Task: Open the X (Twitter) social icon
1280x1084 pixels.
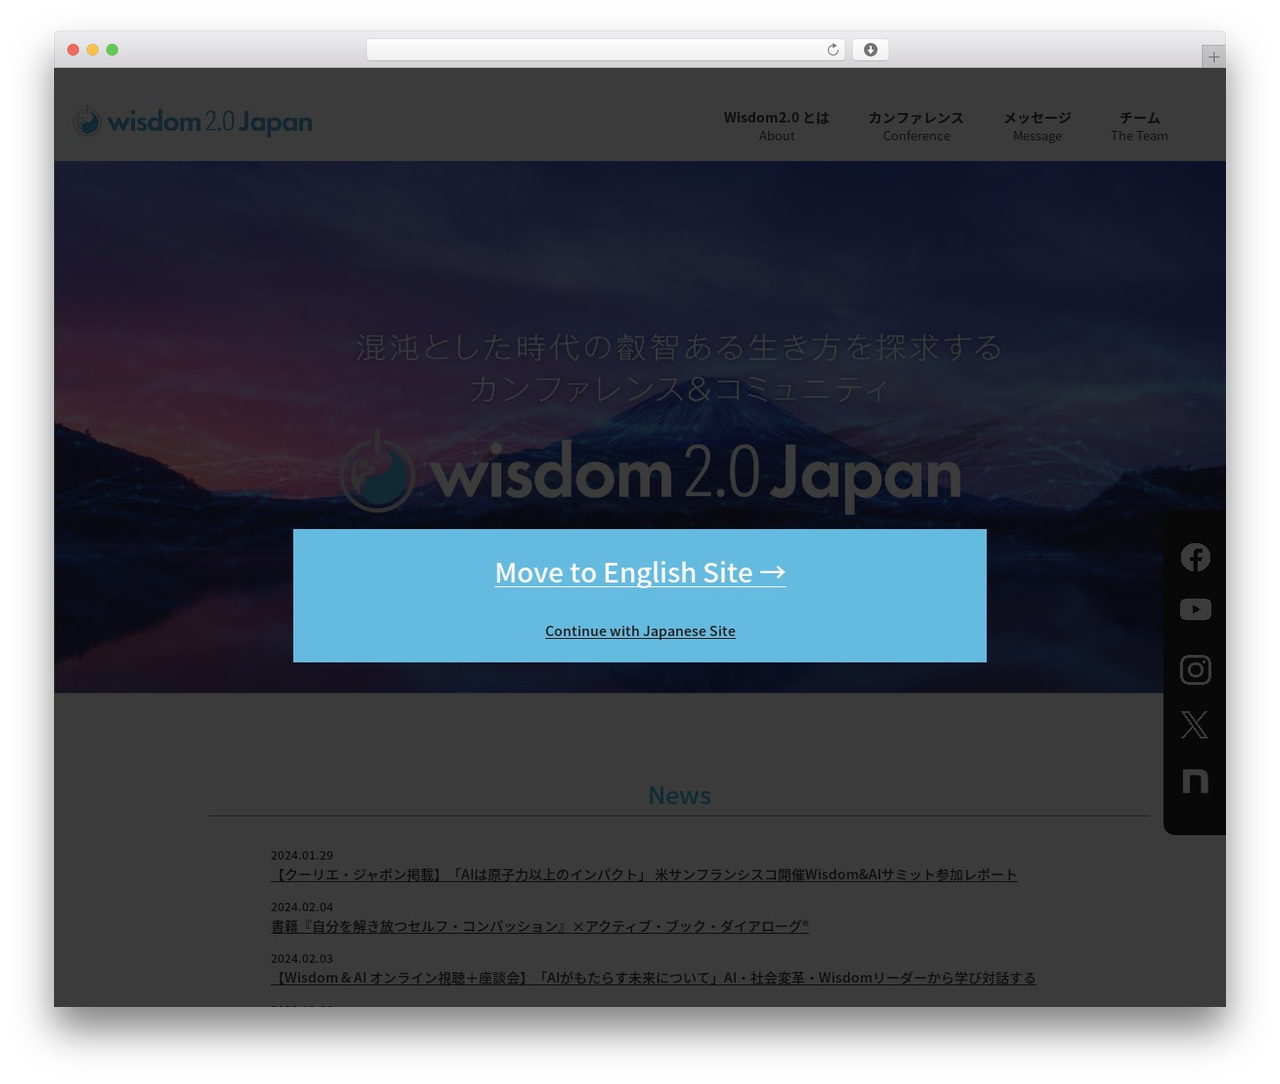Action: point(1194,724)
